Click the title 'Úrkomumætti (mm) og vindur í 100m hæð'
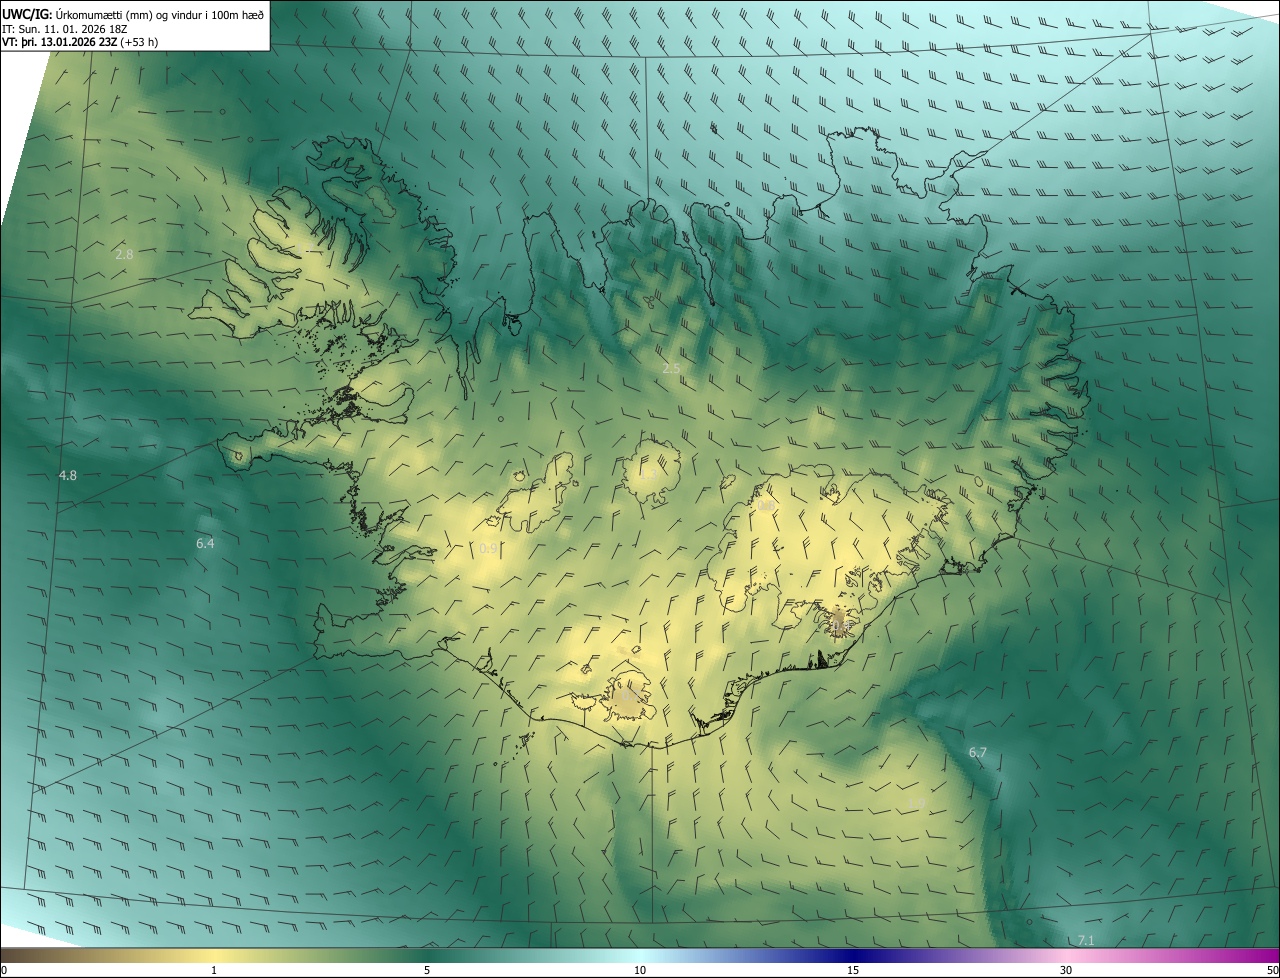1280x978 pixels. (157, 13)
